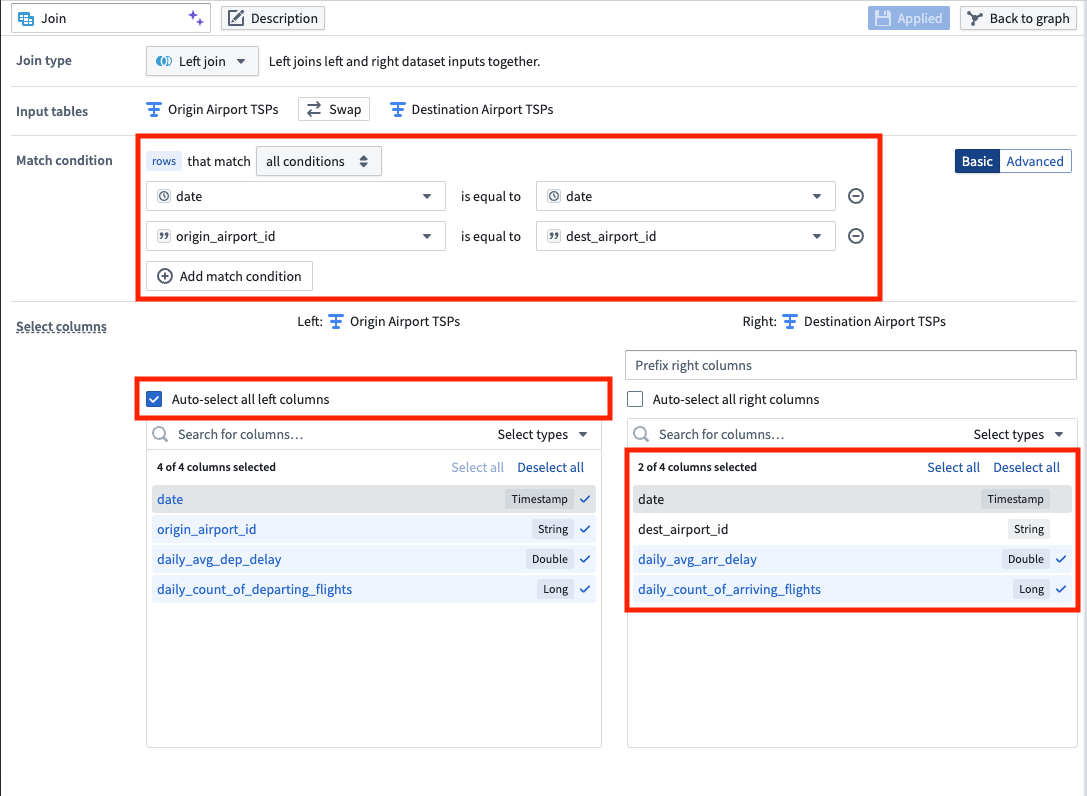This screenshot has height=796, width=1087.
Task: Click the Select columns label
Action: [x=61, y=327]
